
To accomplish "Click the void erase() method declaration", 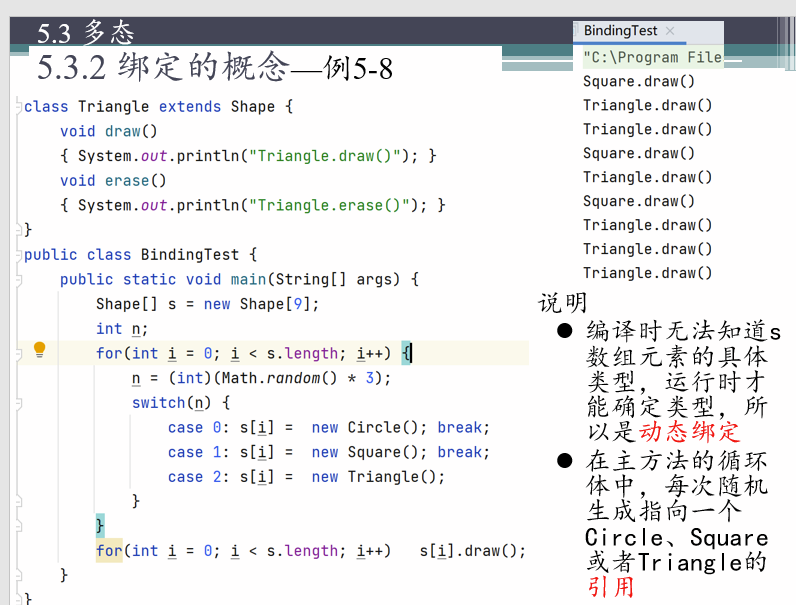I will pos(113,181).
